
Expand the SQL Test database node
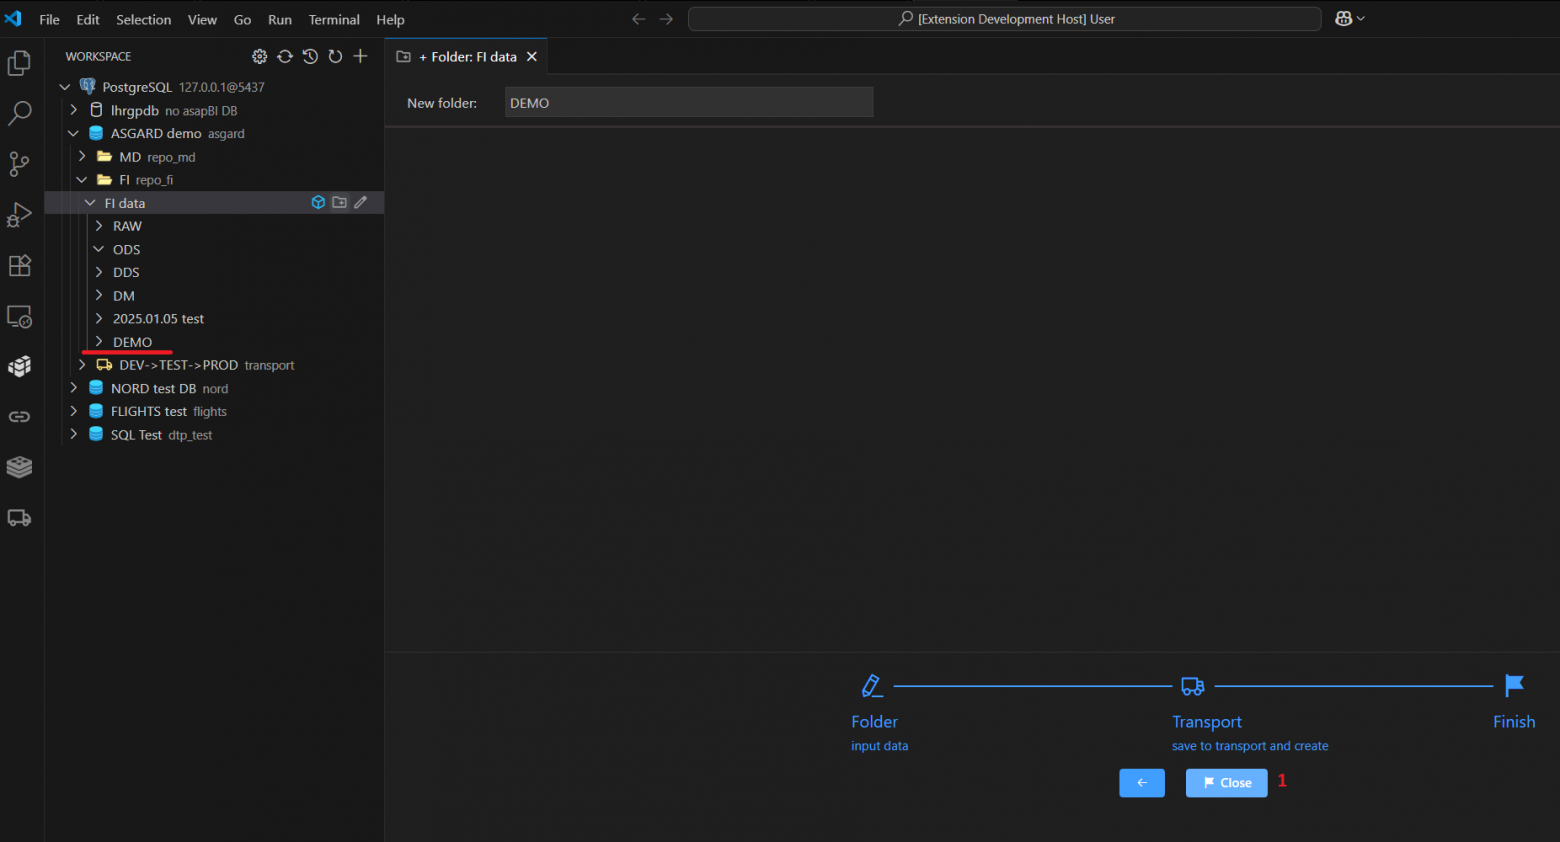[x=73, y=435]
